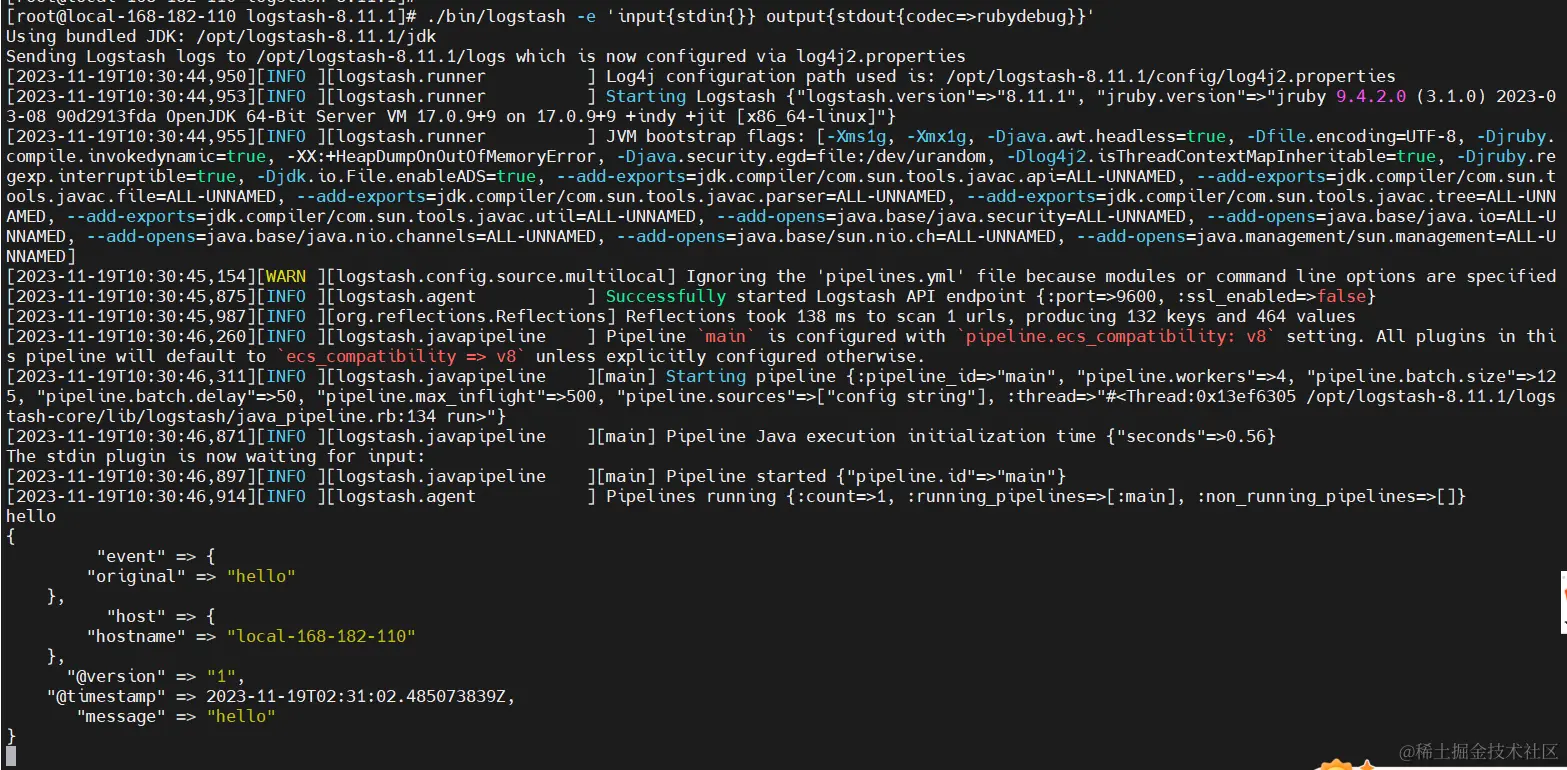
Task: Click the "original" => "hello" line
Action: click(x=191, y=576)
